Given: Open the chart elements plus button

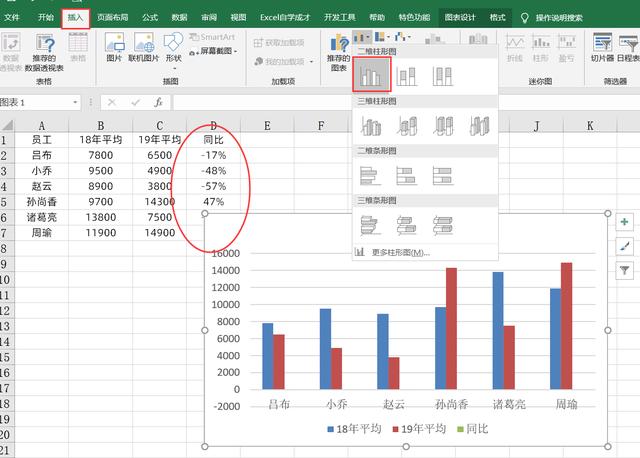Looking at the screenshot, I should 624,222.
